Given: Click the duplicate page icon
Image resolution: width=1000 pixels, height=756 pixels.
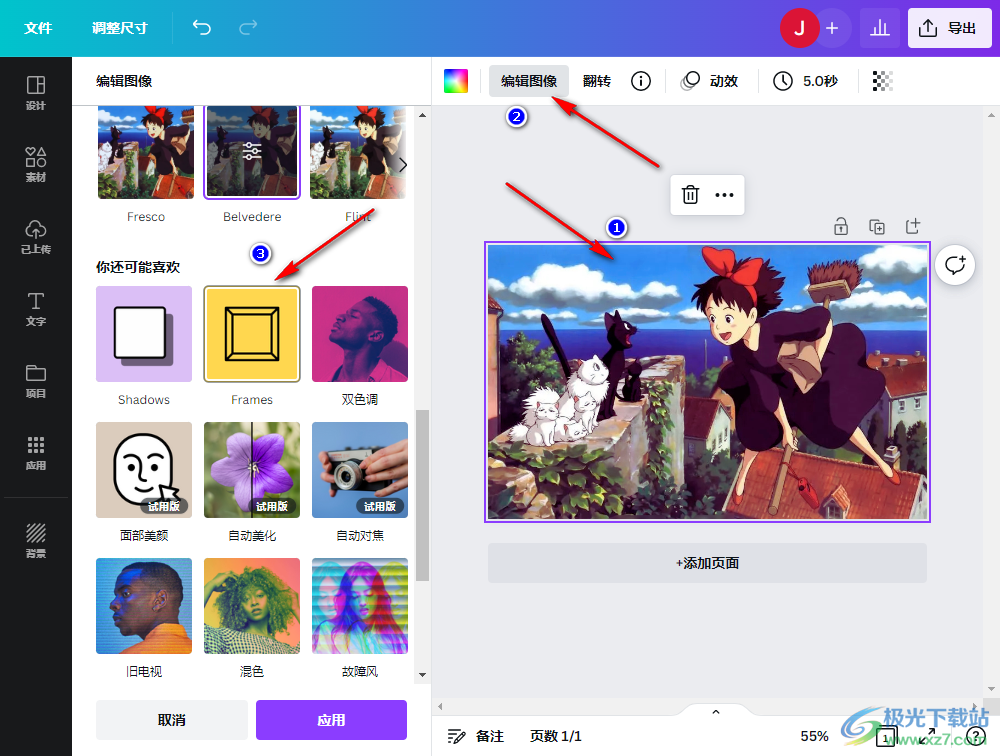Looking at the screenshot, I should 877,226.
